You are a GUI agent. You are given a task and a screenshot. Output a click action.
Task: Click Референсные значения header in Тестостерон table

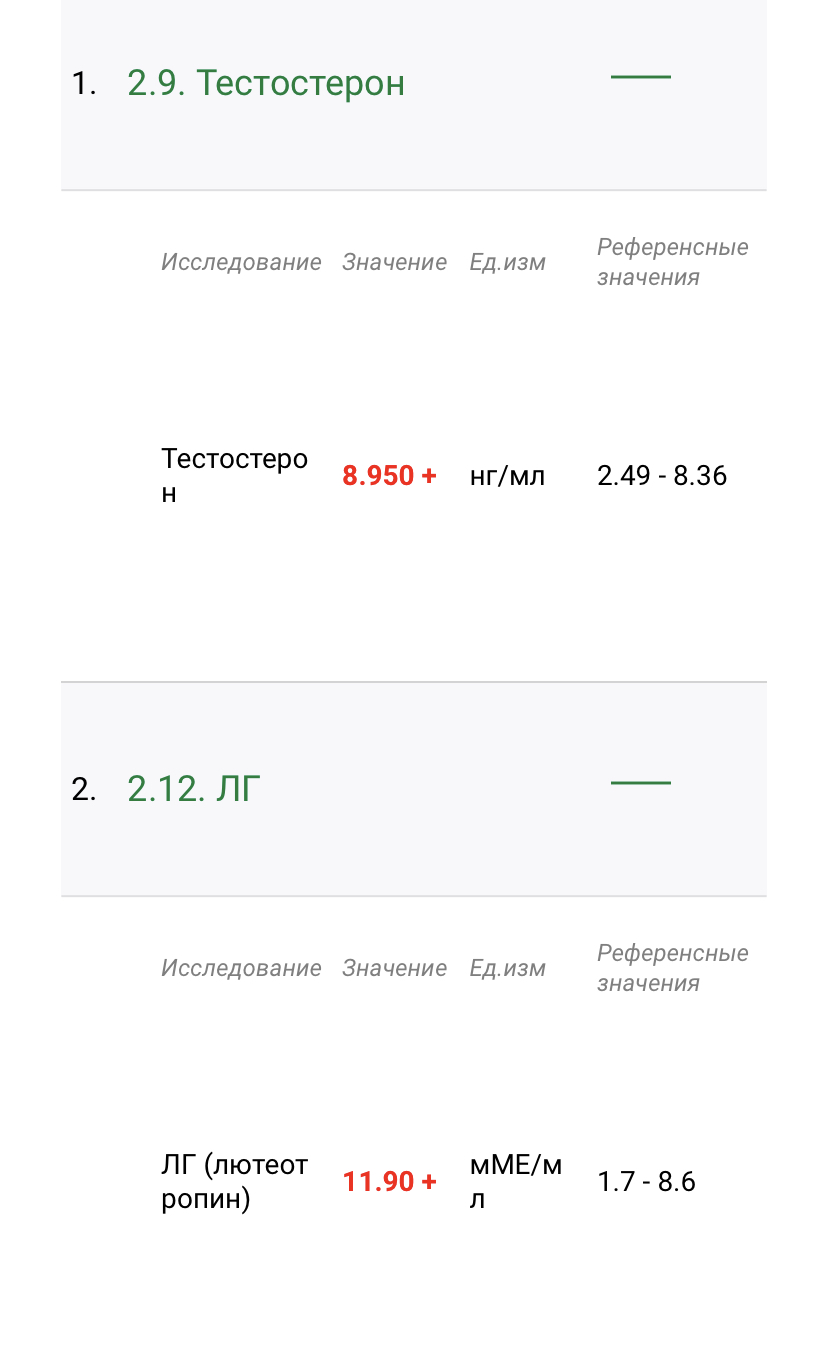click(x=672, y=262)
